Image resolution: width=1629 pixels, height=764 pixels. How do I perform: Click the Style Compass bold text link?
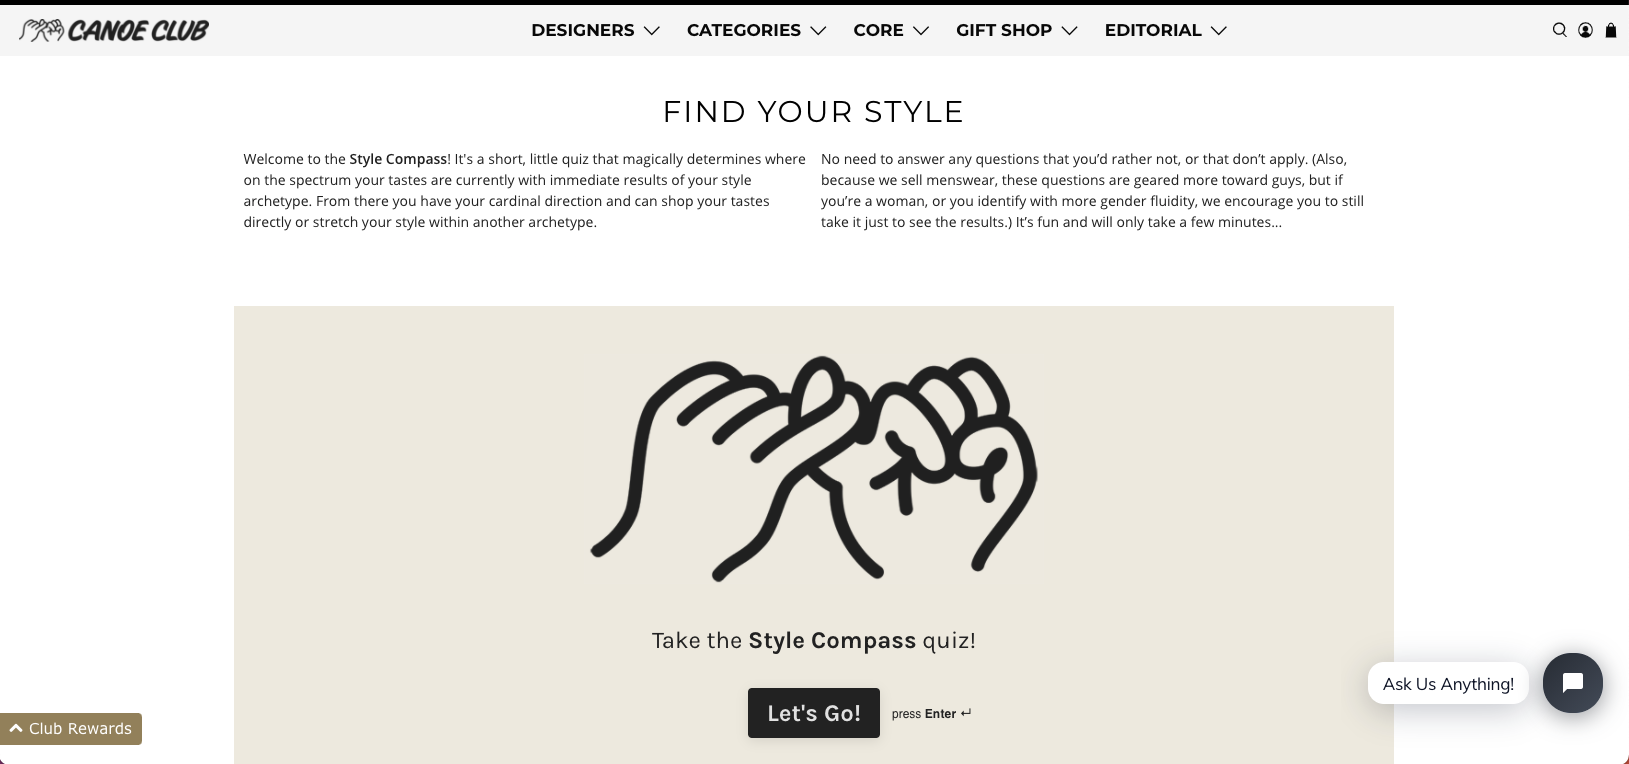click(x=398, y=158)
